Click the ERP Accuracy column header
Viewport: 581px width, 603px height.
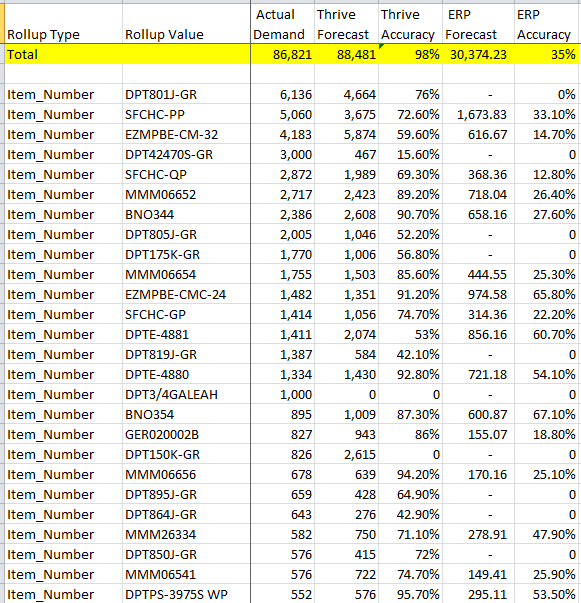tap(546, 24)
